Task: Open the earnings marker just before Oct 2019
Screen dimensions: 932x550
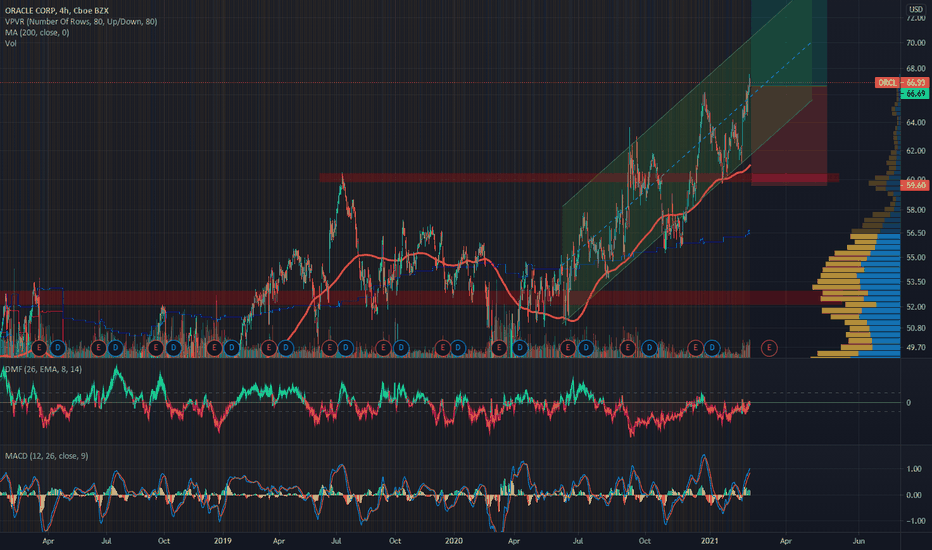Action: pos(383,348)
